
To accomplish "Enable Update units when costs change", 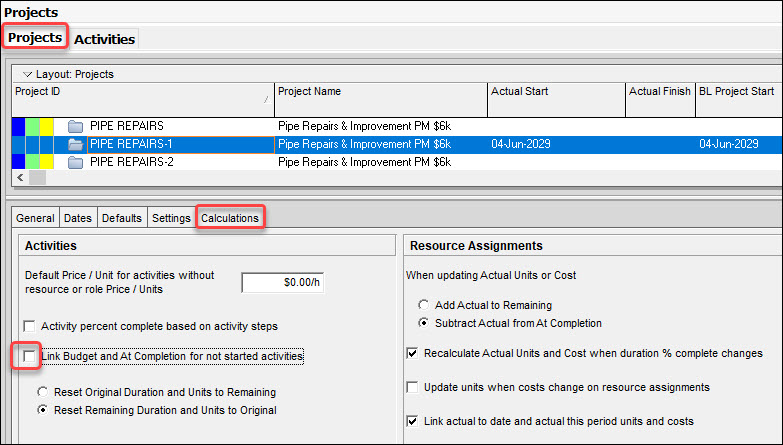I will tap(414, 387).
